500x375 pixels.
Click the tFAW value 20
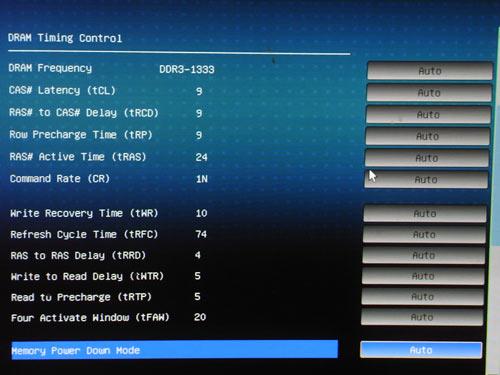tap(200, 317)
